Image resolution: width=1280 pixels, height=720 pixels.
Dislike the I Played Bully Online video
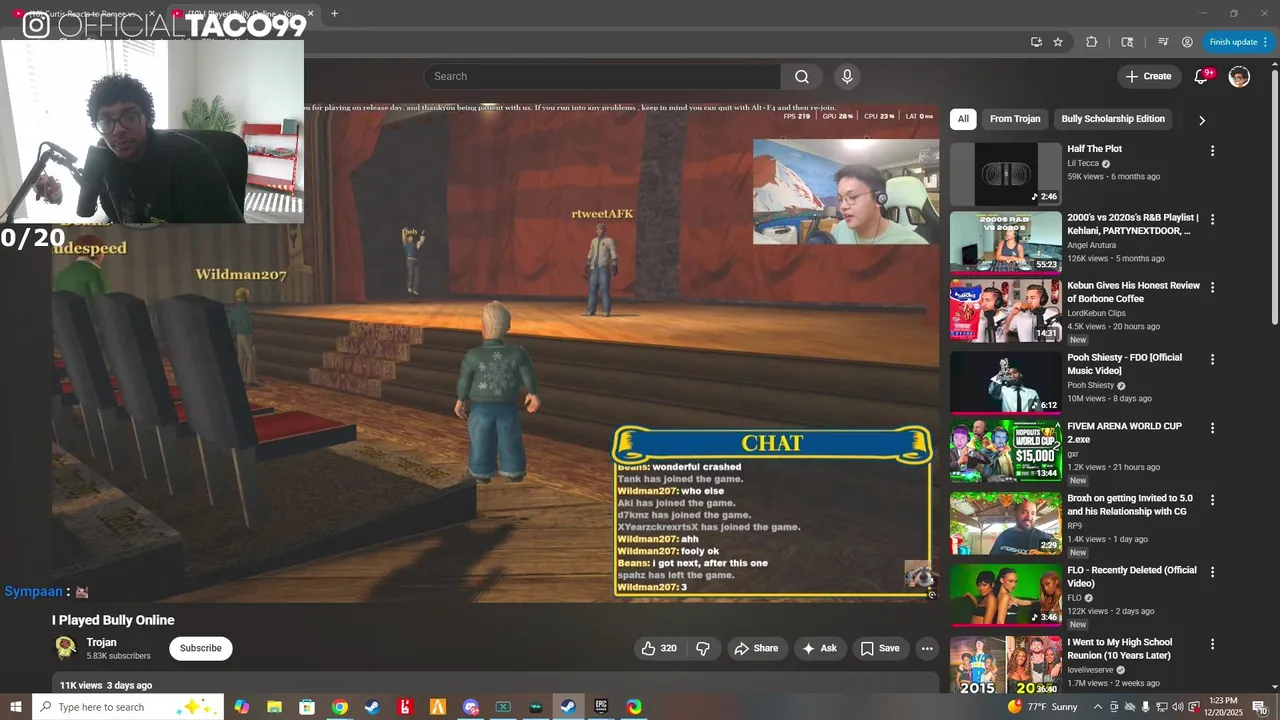pos(703,649)
